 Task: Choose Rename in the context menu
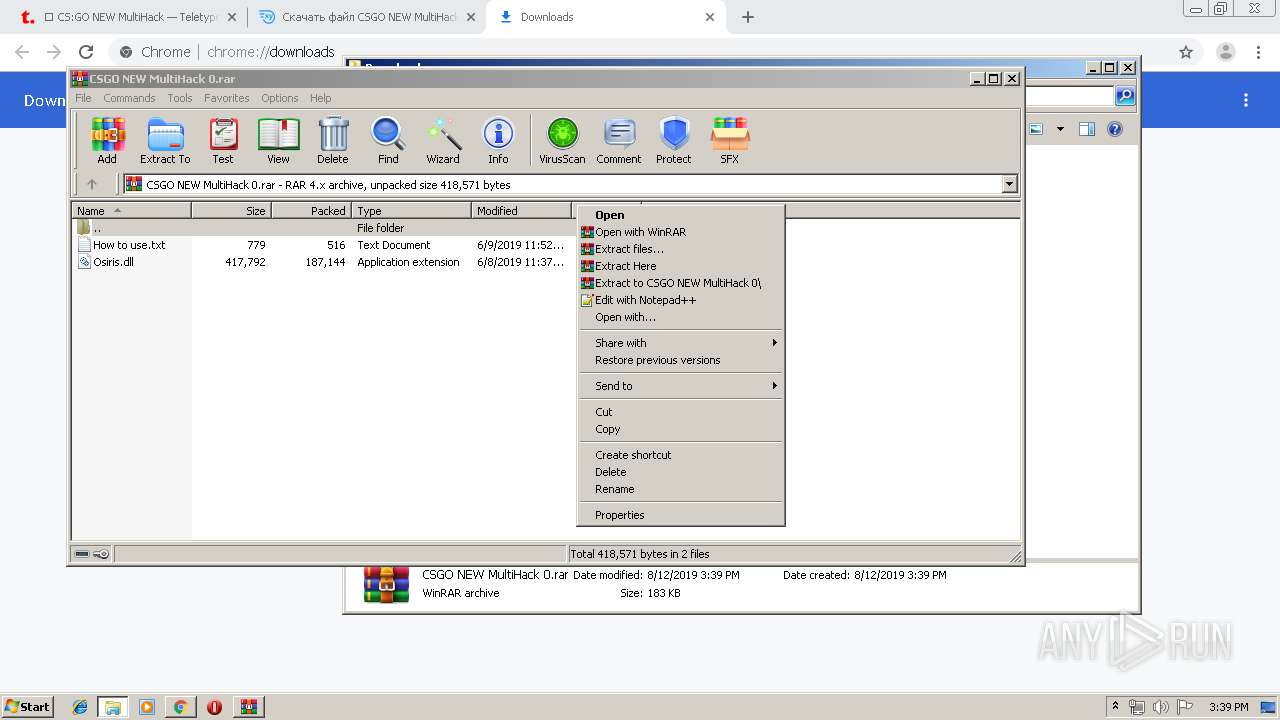[680, 489]
